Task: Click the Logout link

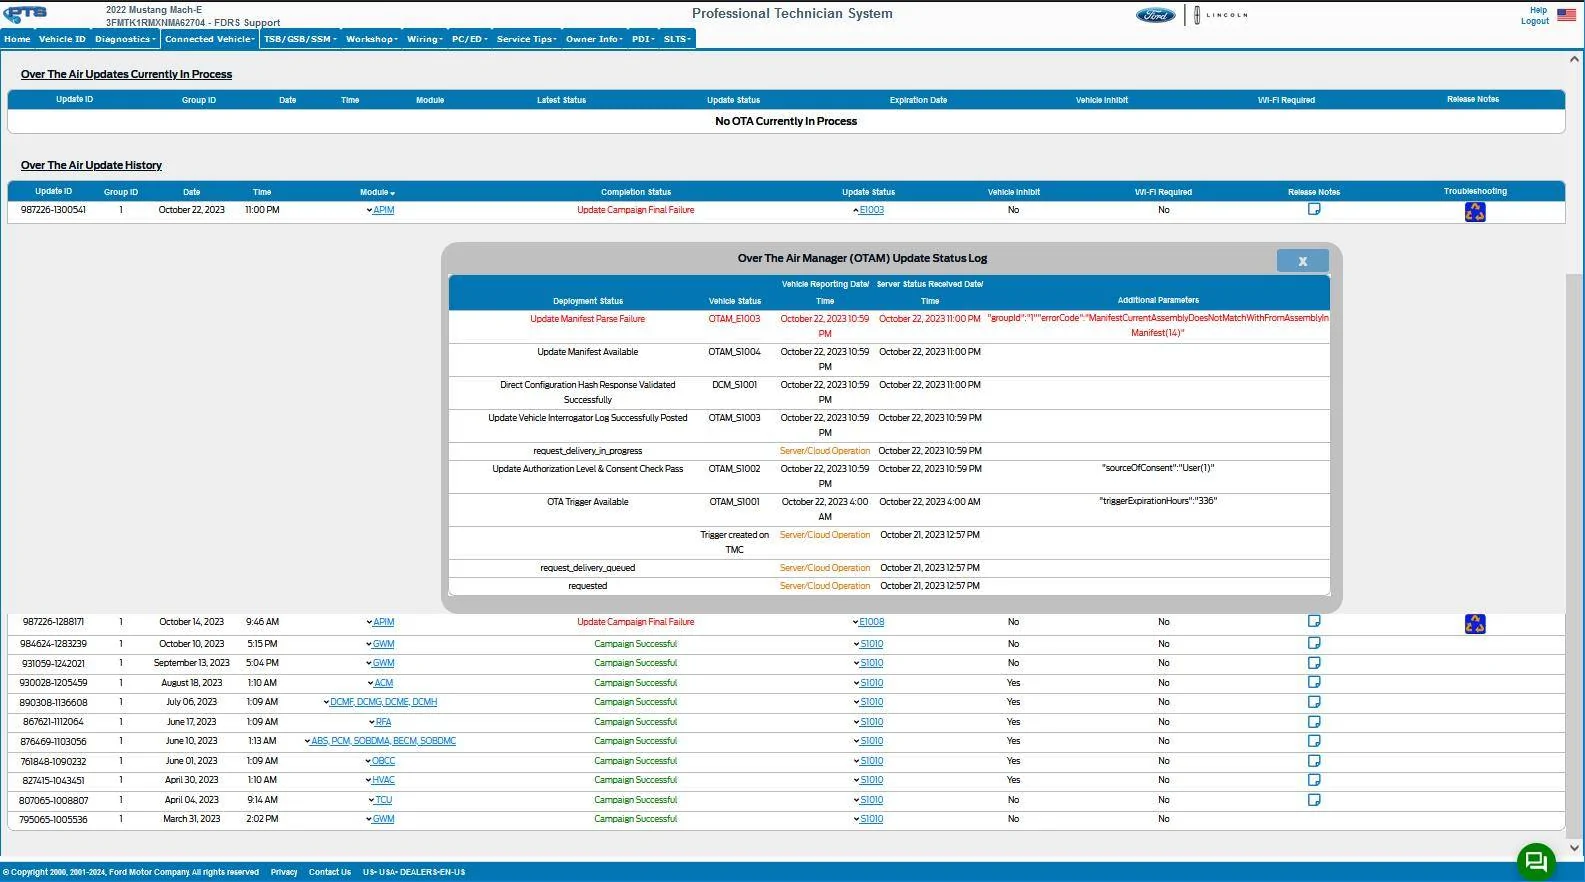Action: [1535, 21]
